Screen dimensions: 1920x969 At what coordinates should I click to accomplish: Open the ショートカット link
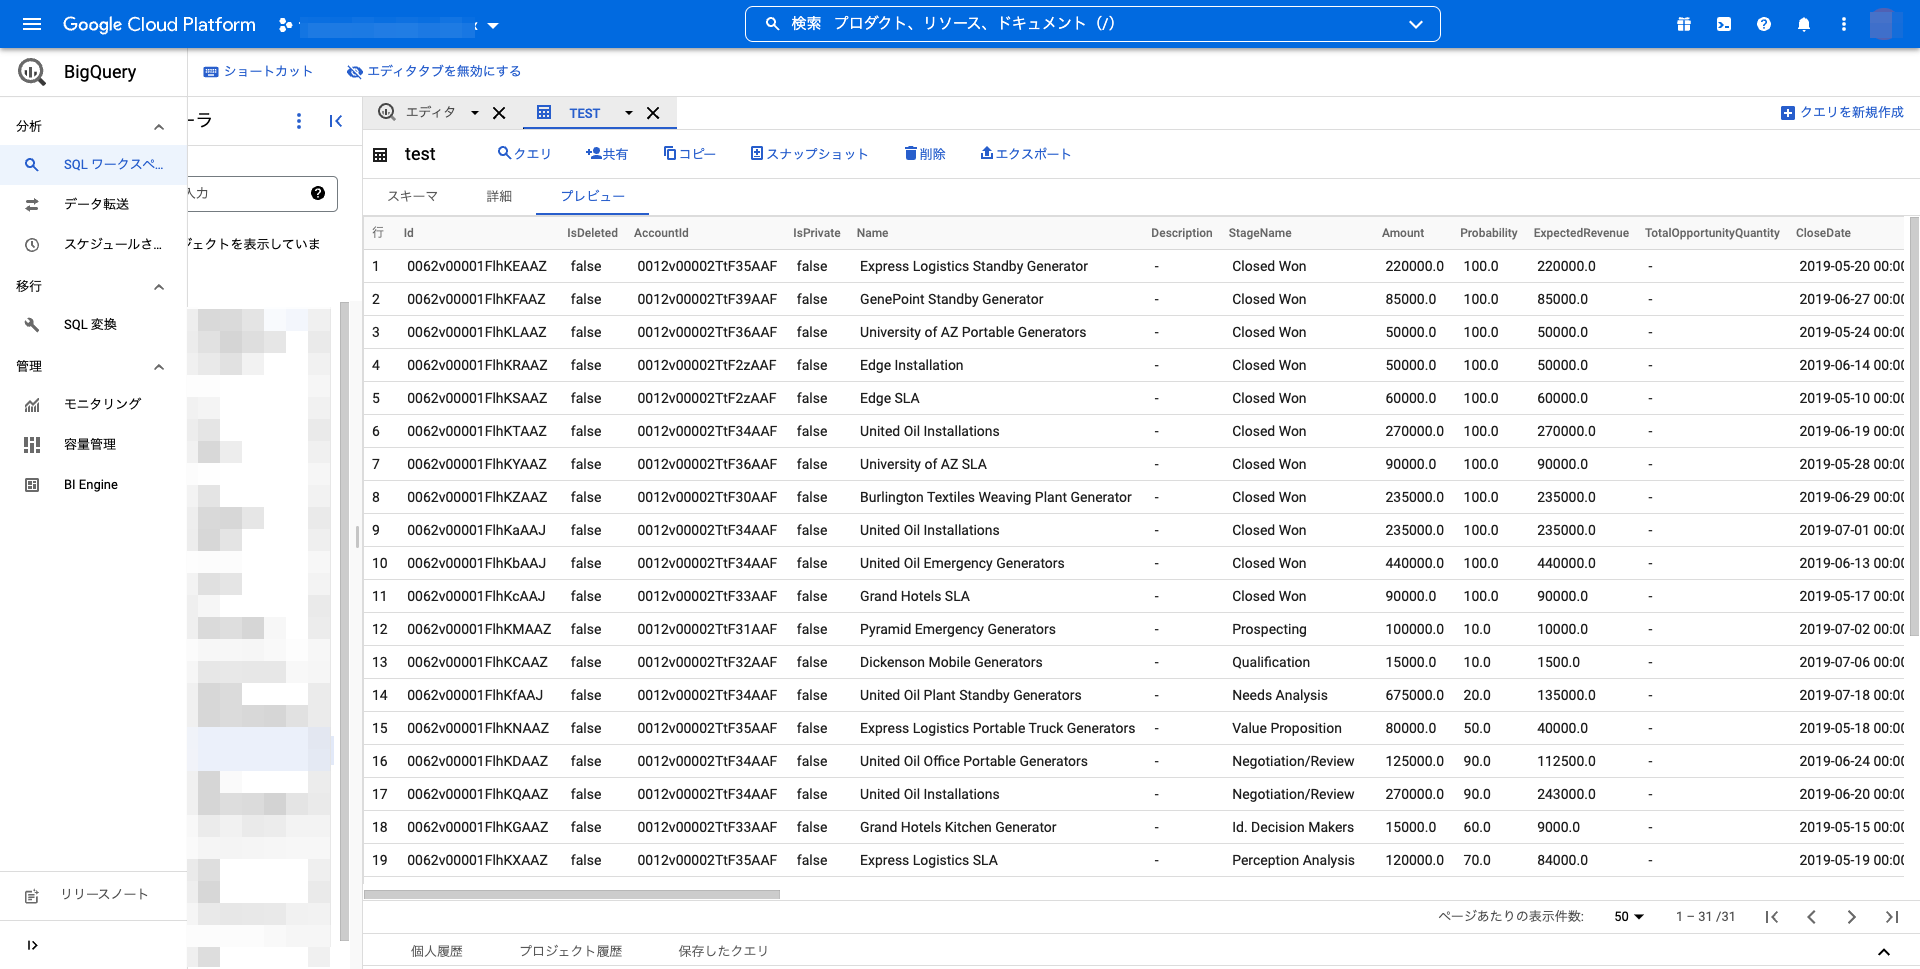(258, 72)
